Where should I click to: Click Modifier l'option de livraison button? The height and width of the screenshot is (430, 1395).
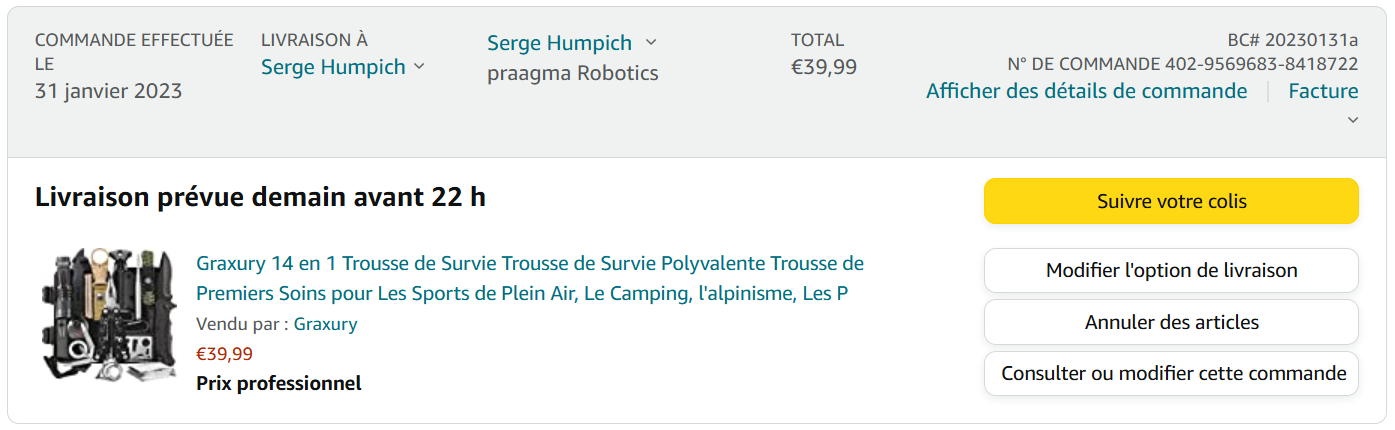click(1171, 270)
